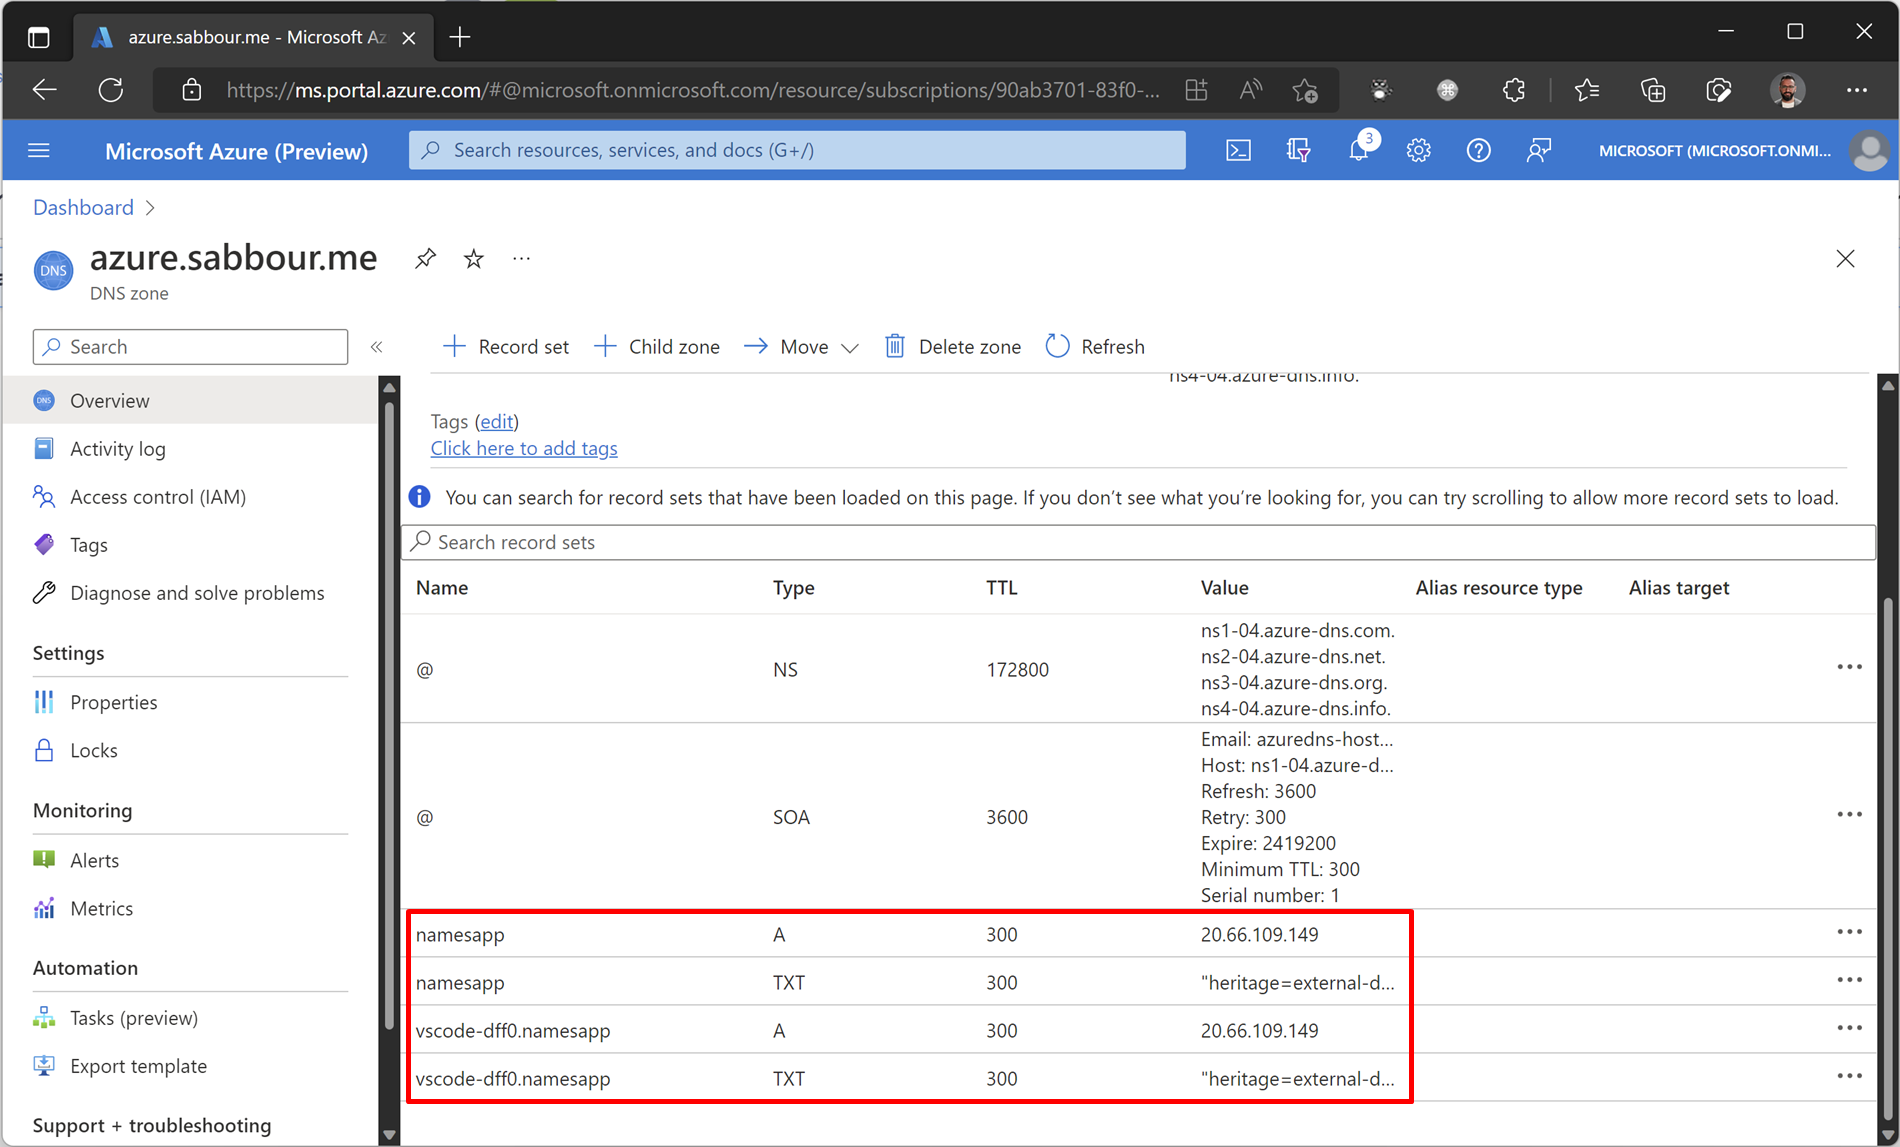1900x1147 pixels.
Task: Open the Move dropdown
Action: click(801, 347)
